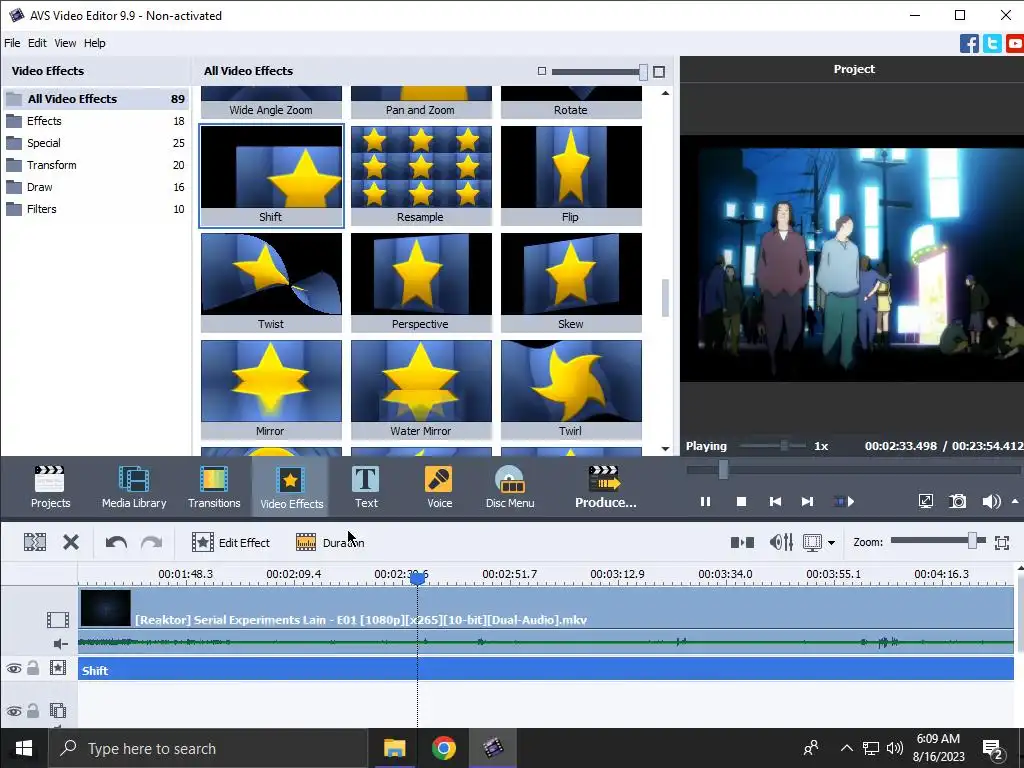Click the large thumbnails icon
This screenshot has width=1024, height=768.
(x=659, y=71)
